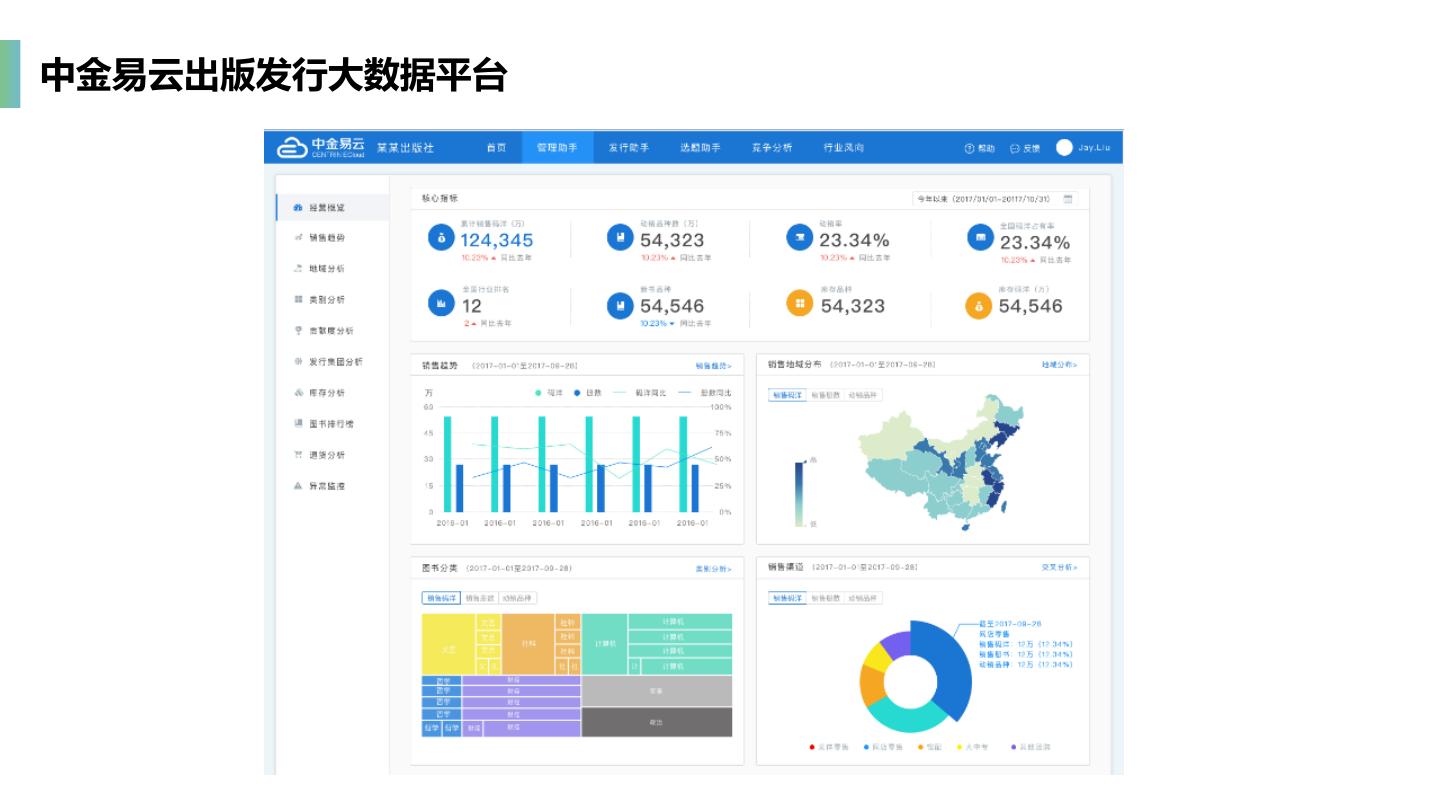
Task: Click the light gray treemap block
Action: (656, 691)
